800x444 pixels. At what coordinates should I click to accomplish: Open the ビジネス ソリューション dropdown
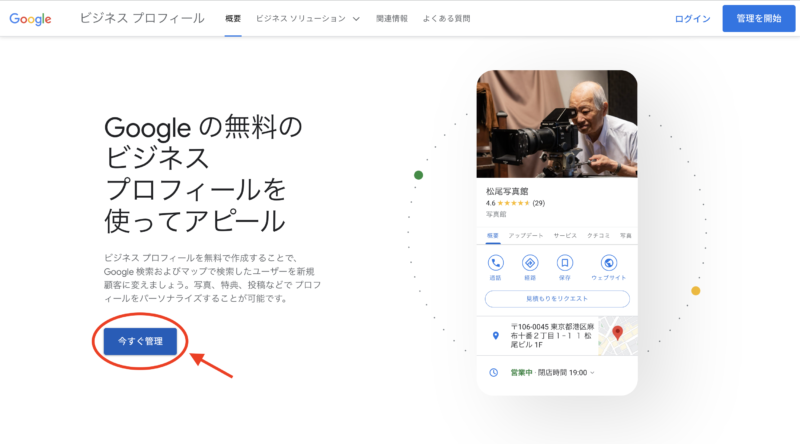coord(308,18)
